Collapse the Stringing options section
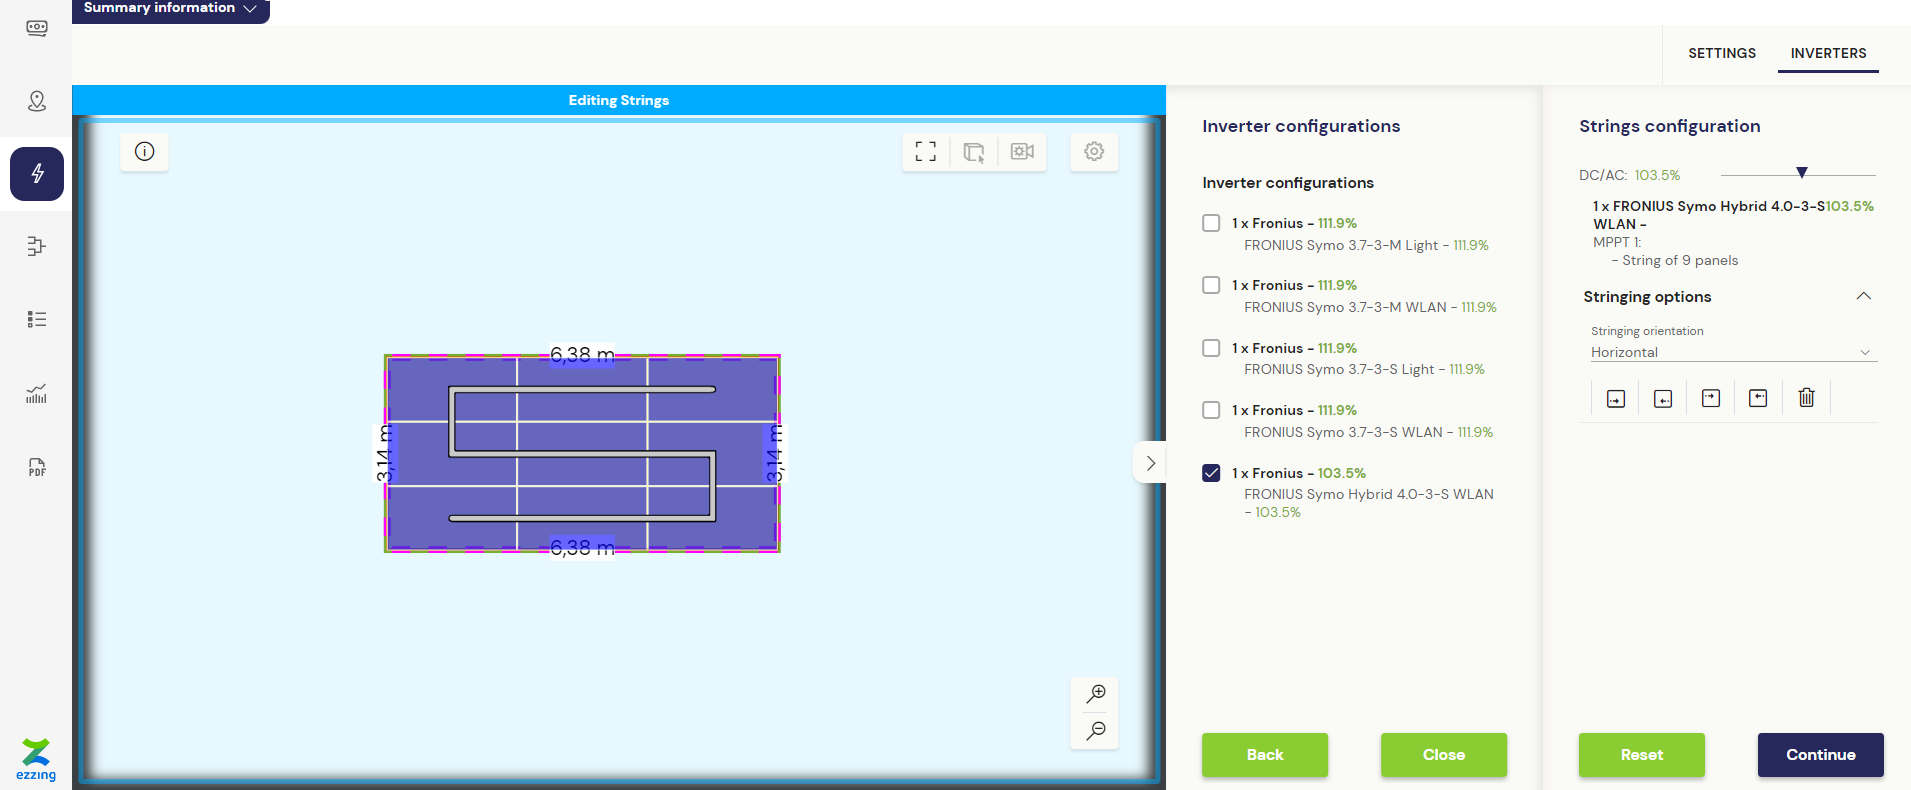The width and height of the screenshot is (1911, 790). [1863, 296]
